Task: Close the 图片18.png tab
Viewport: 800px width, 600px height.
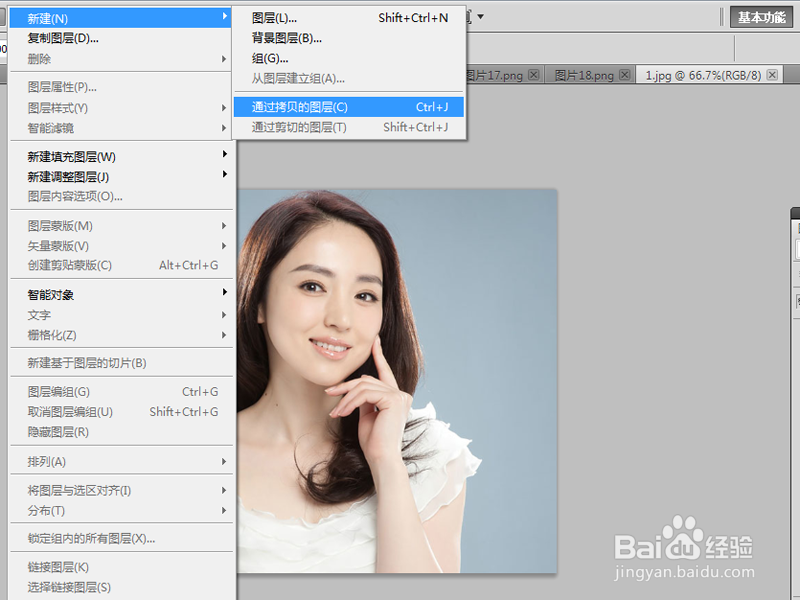Action: point(624,75)
